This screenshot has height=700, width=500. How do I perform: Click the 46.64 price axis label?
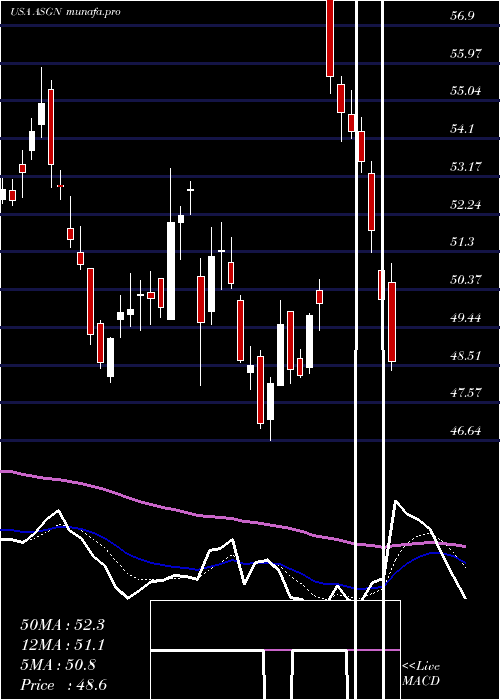tap(466, 431)
